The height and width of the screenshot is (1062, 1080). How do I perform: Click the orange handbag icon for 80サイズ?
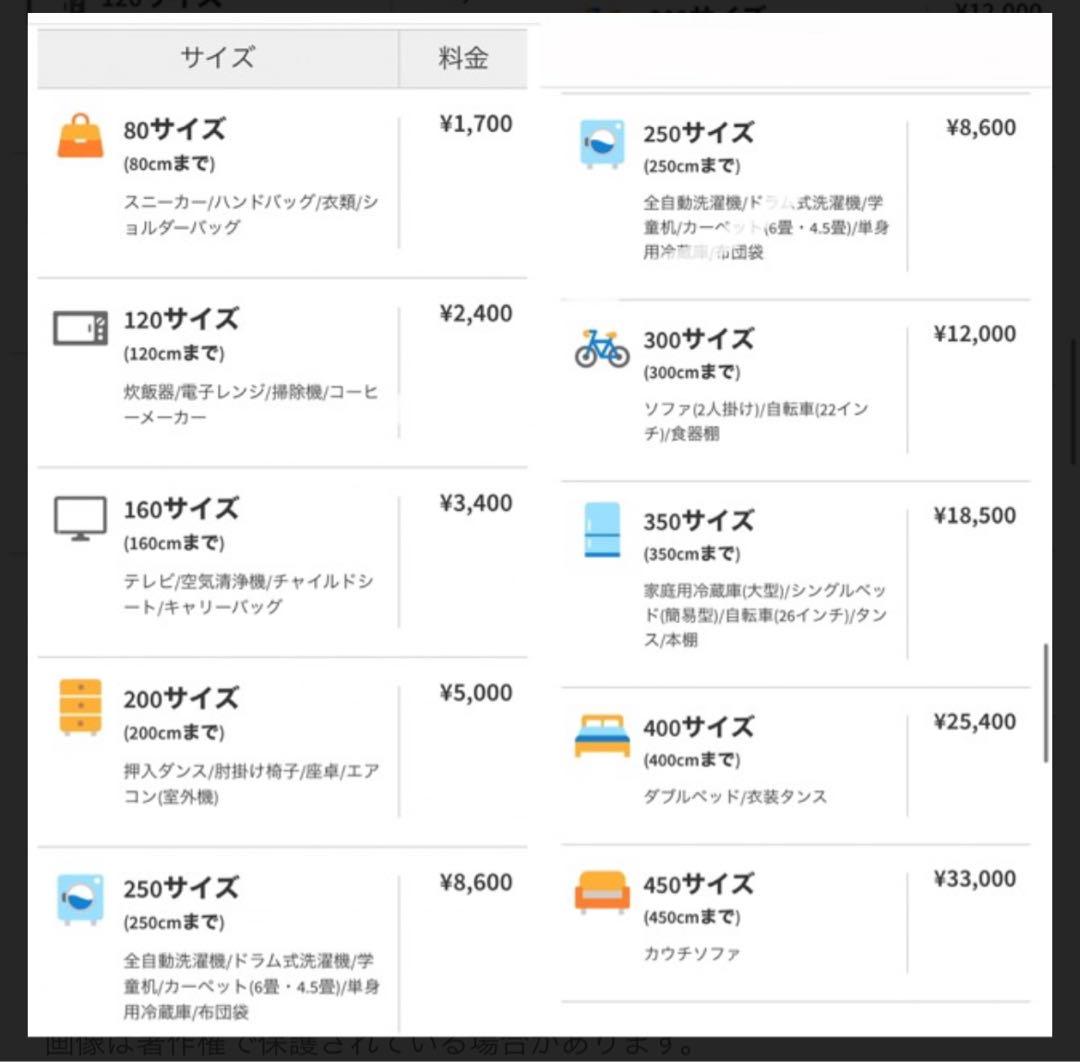[x=80, y=136]
